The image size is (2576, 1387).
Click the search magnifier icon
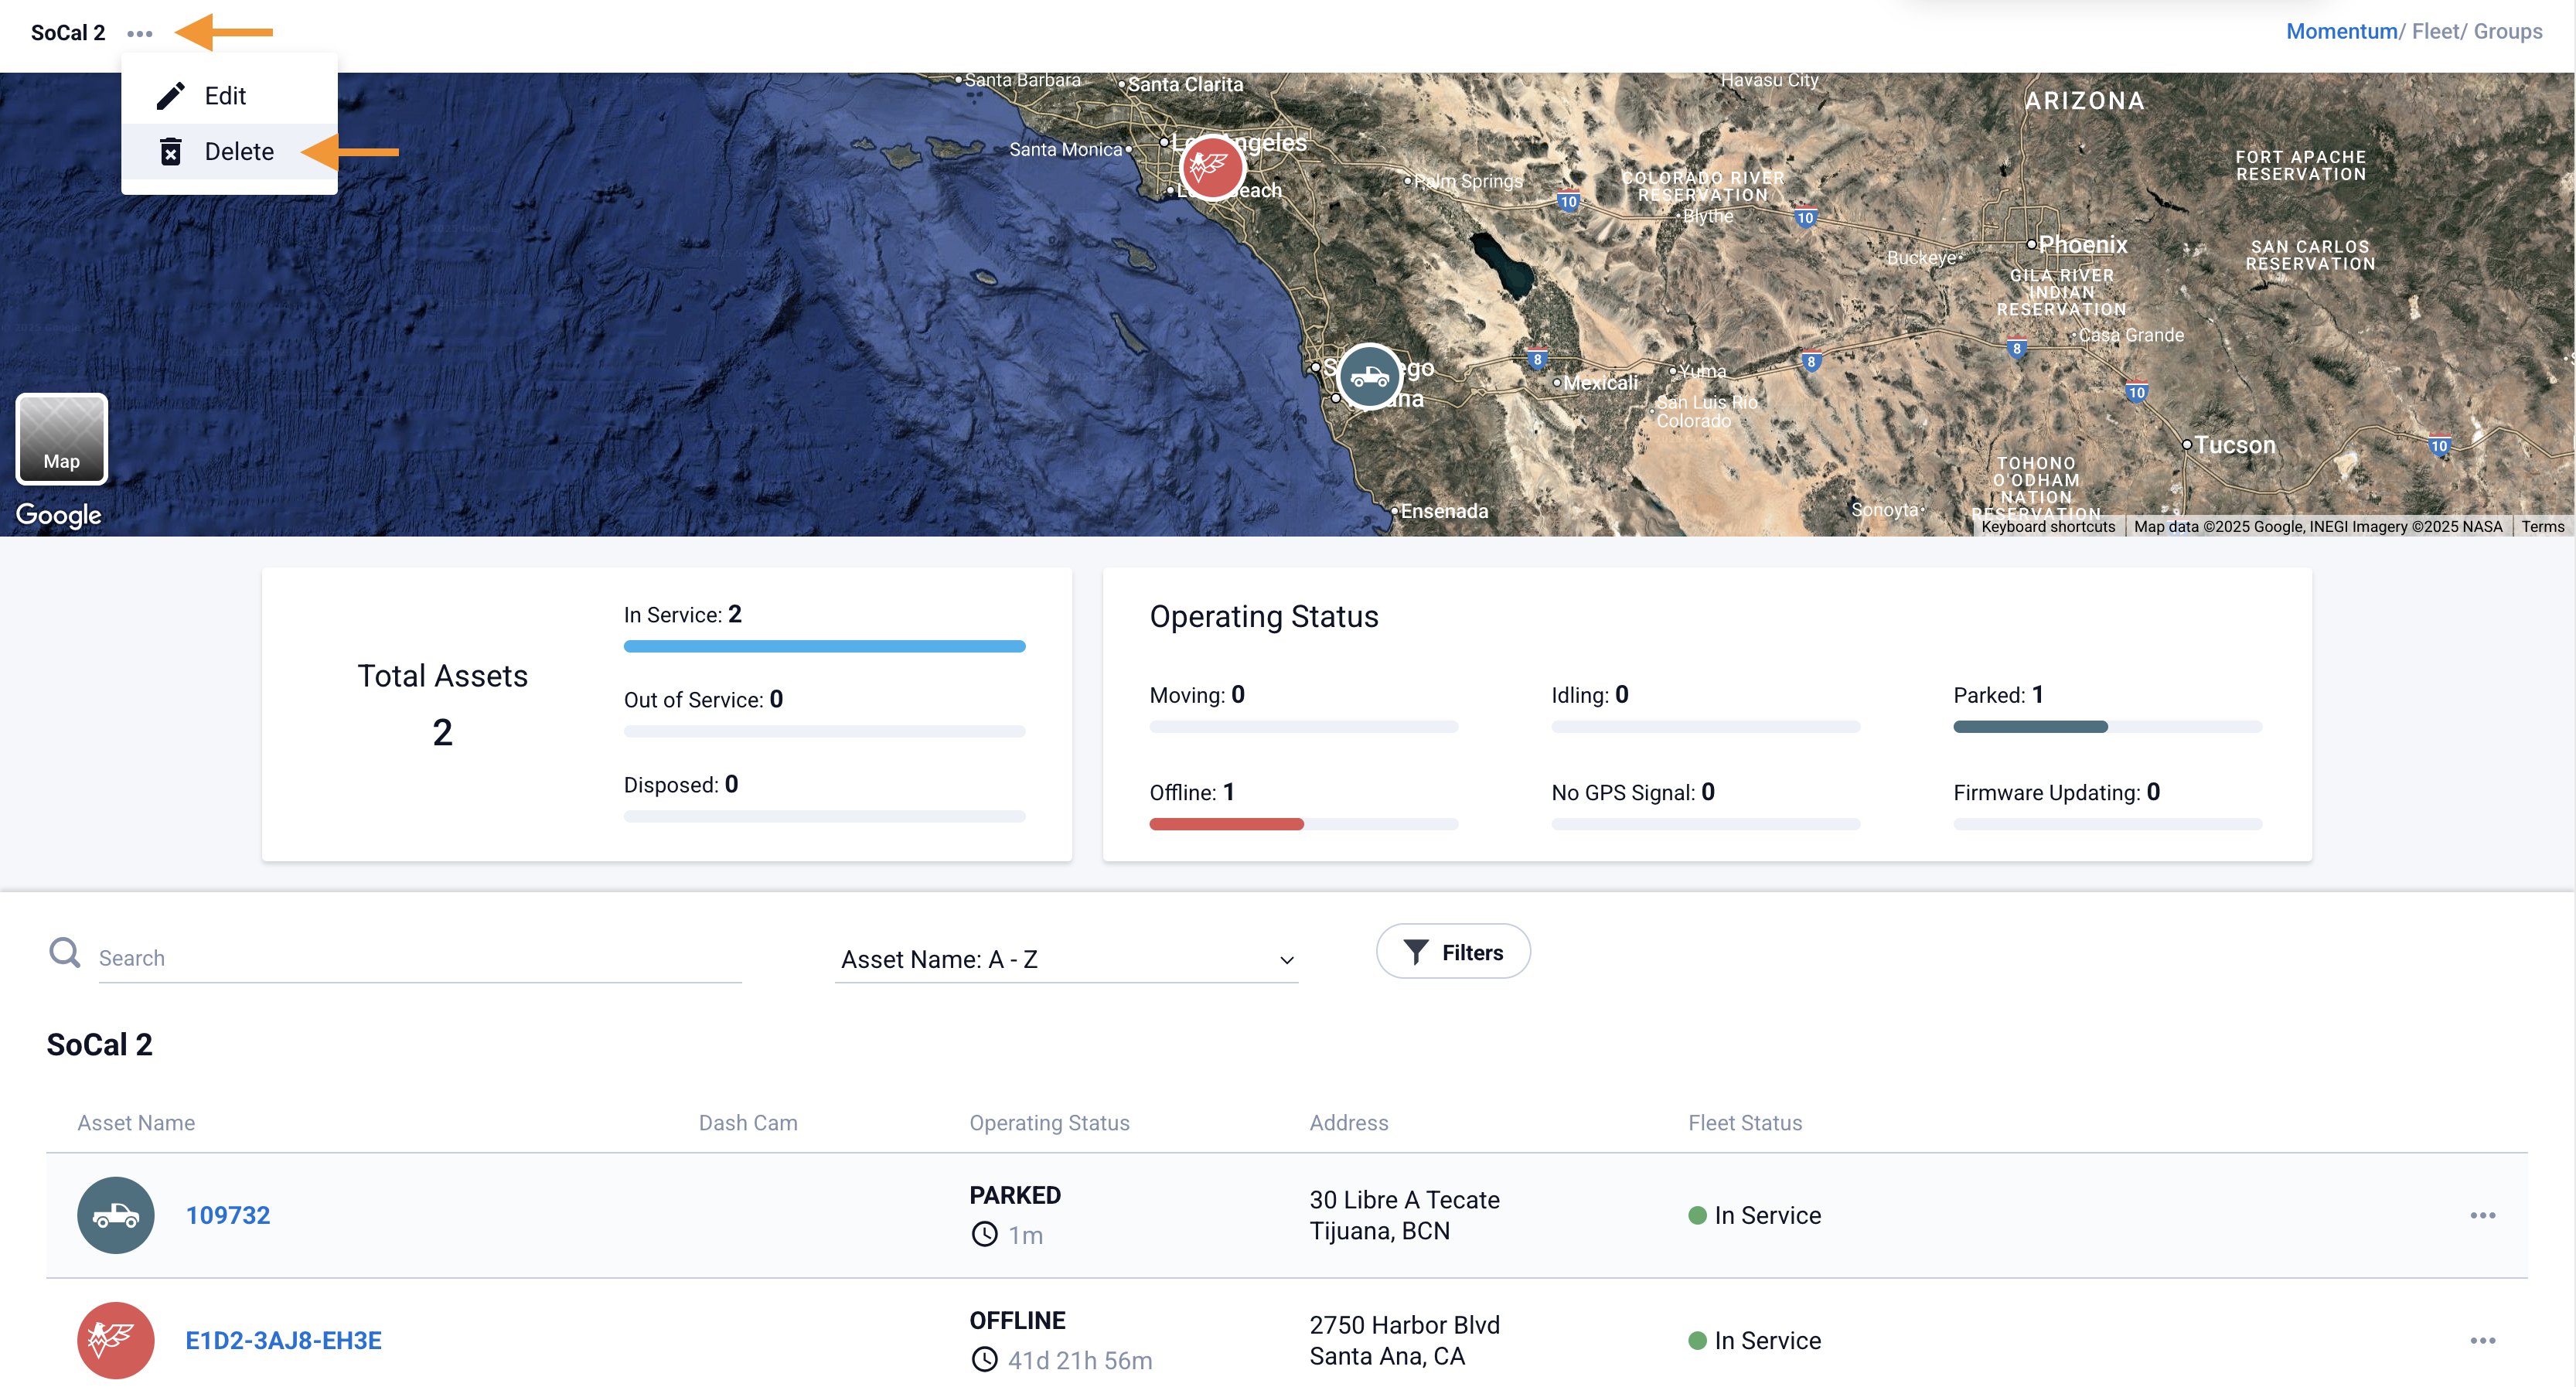click(65, 952)
